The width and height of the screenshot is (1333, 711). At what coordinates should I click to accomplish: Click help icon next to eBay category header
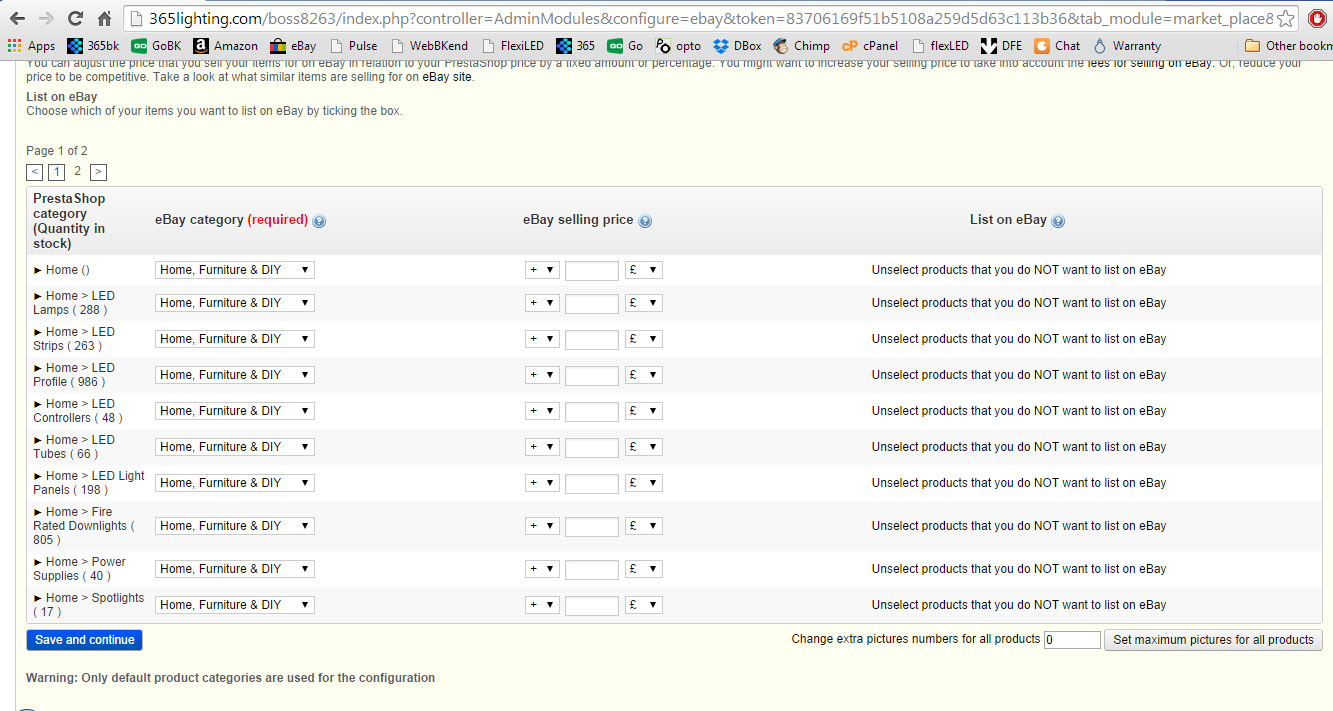pyautogui.click(x=319, y=221)
